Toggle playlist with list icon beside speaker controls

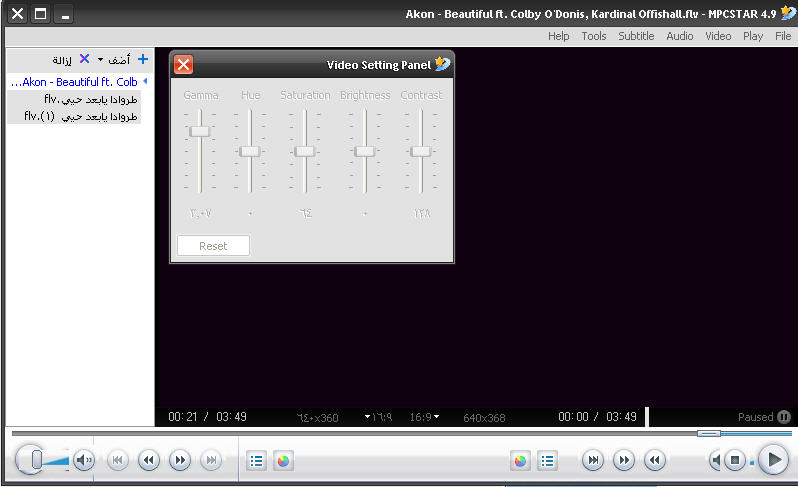point(257,460)
